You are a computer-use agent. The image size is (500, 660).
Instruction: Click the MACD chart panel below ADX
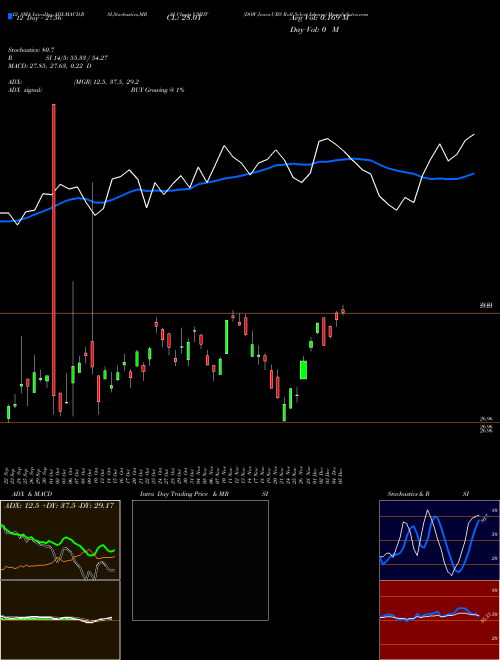(60, 620)
